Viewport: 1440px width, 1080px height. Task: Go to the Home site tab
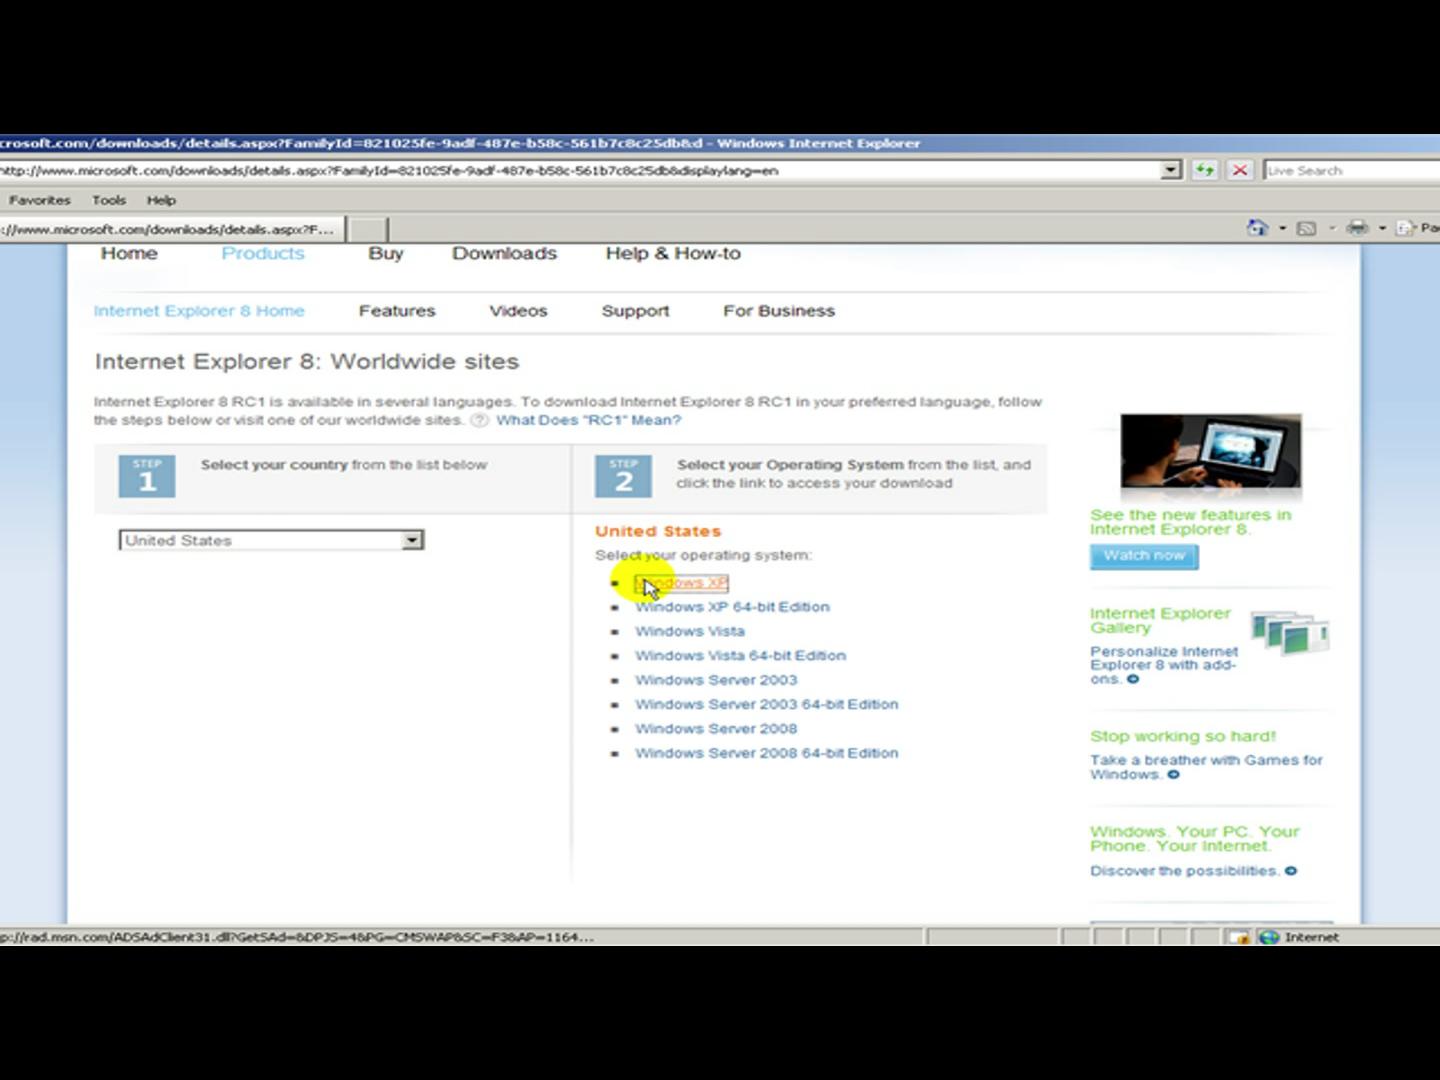coord(129,254)
